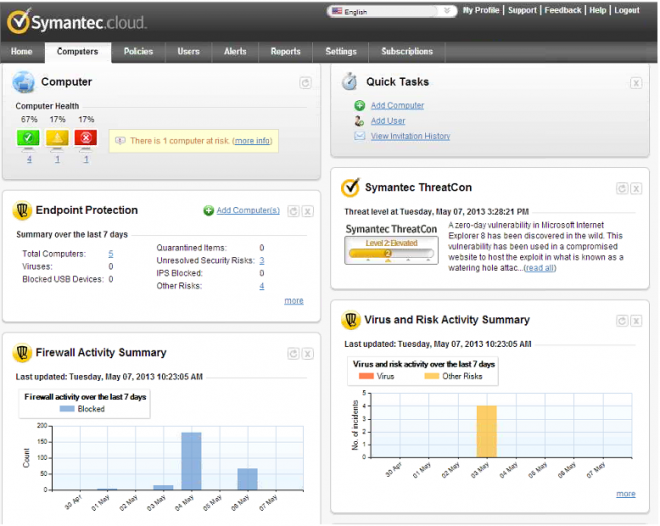This screenshot has height=526, width=660.
Task: Refresh the Virus and Risk Activity Summary panel
Action: click(622, 321)
